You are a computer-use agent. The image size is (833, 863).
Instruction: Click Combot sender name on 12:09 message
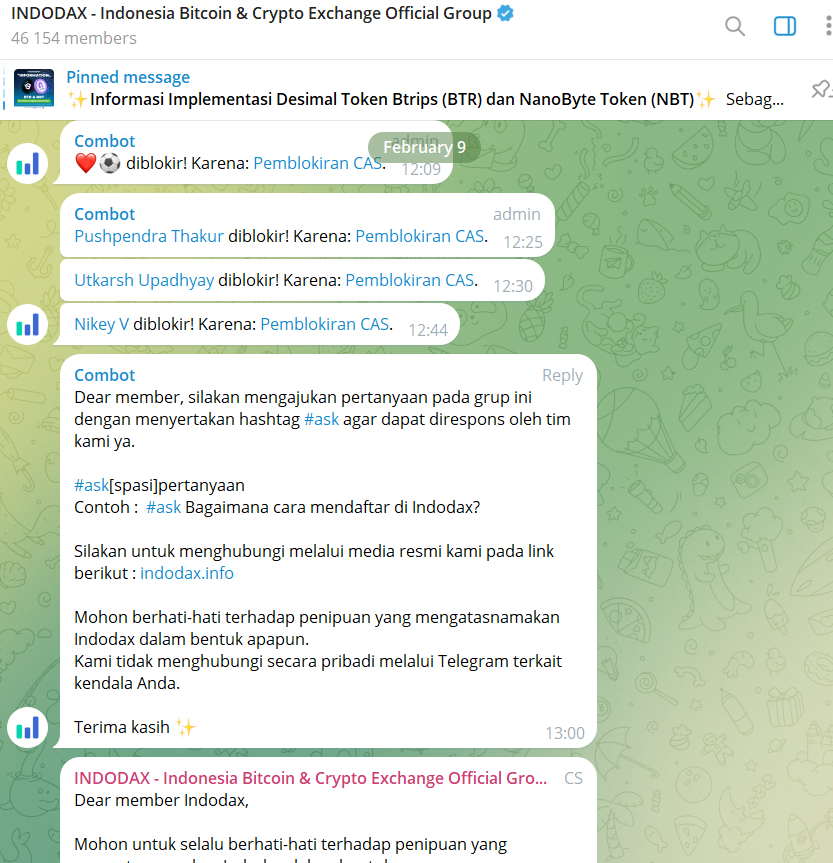coord(105,141)
